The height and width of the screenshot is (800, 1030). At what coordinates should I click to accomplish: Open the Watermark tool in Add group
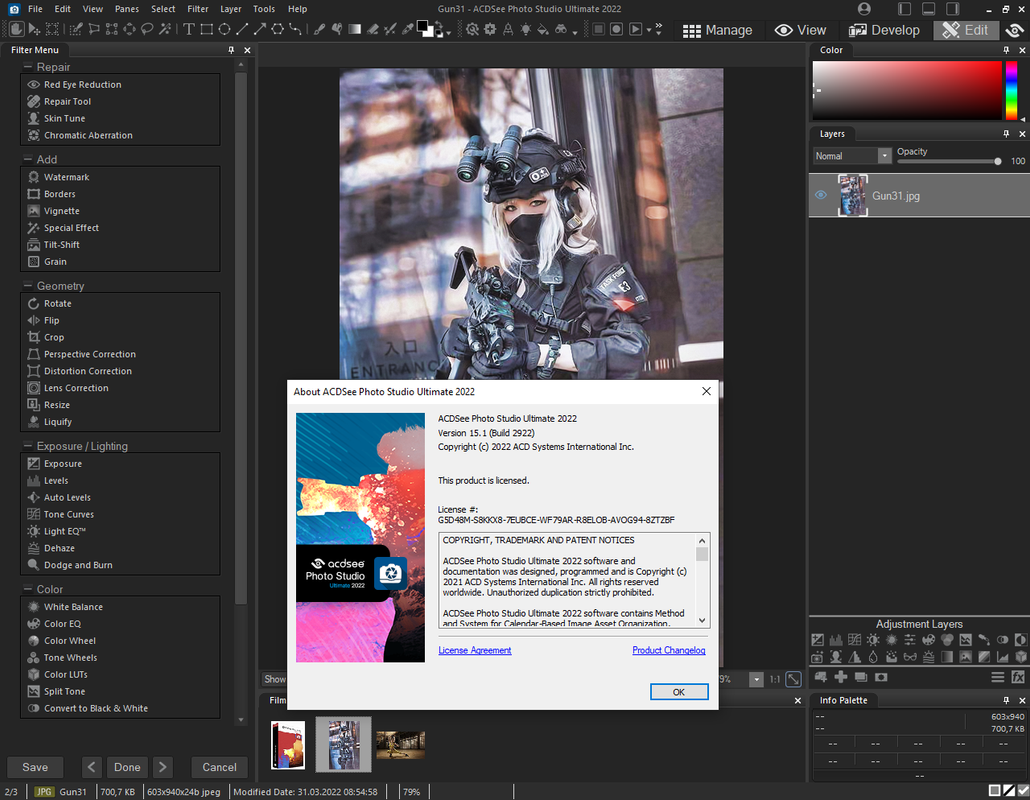[66, 177]
